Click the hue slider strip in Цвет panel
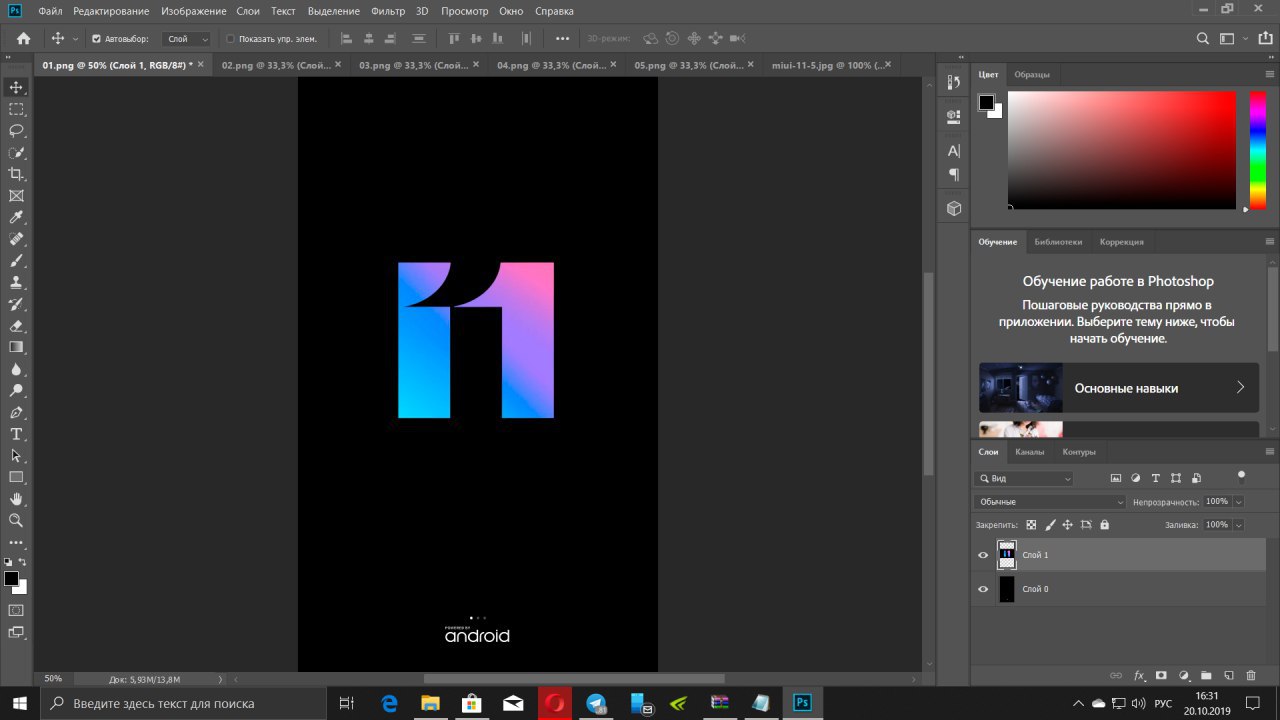 point(1257,150)
